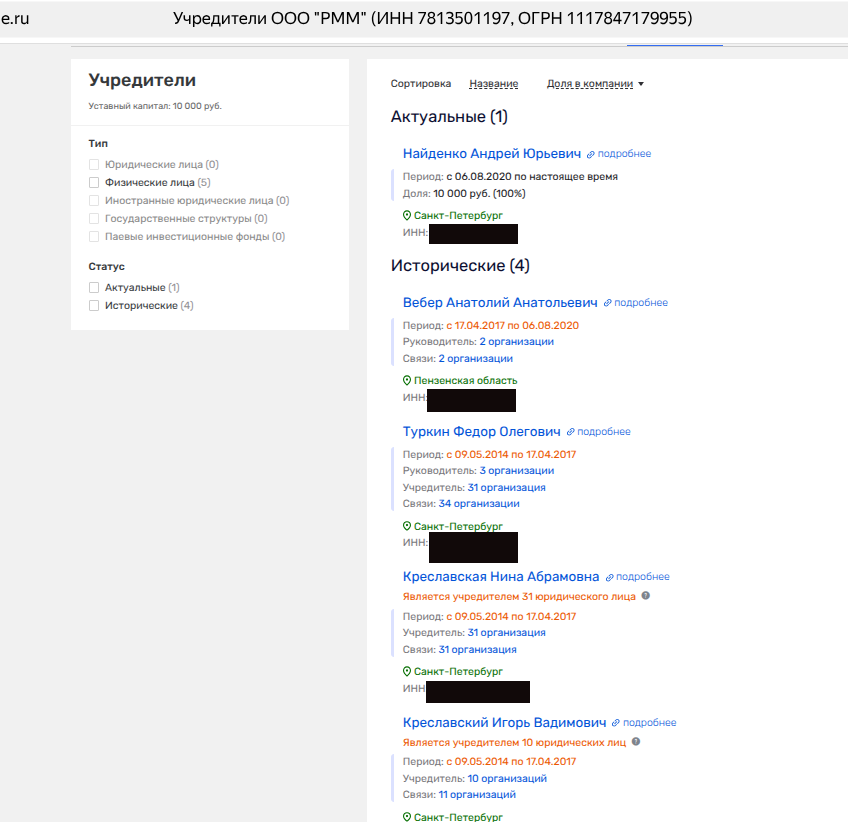848x822 pixels.
Task: Check the Физические лица filter checkbox
Action: (x=94, y=183)
